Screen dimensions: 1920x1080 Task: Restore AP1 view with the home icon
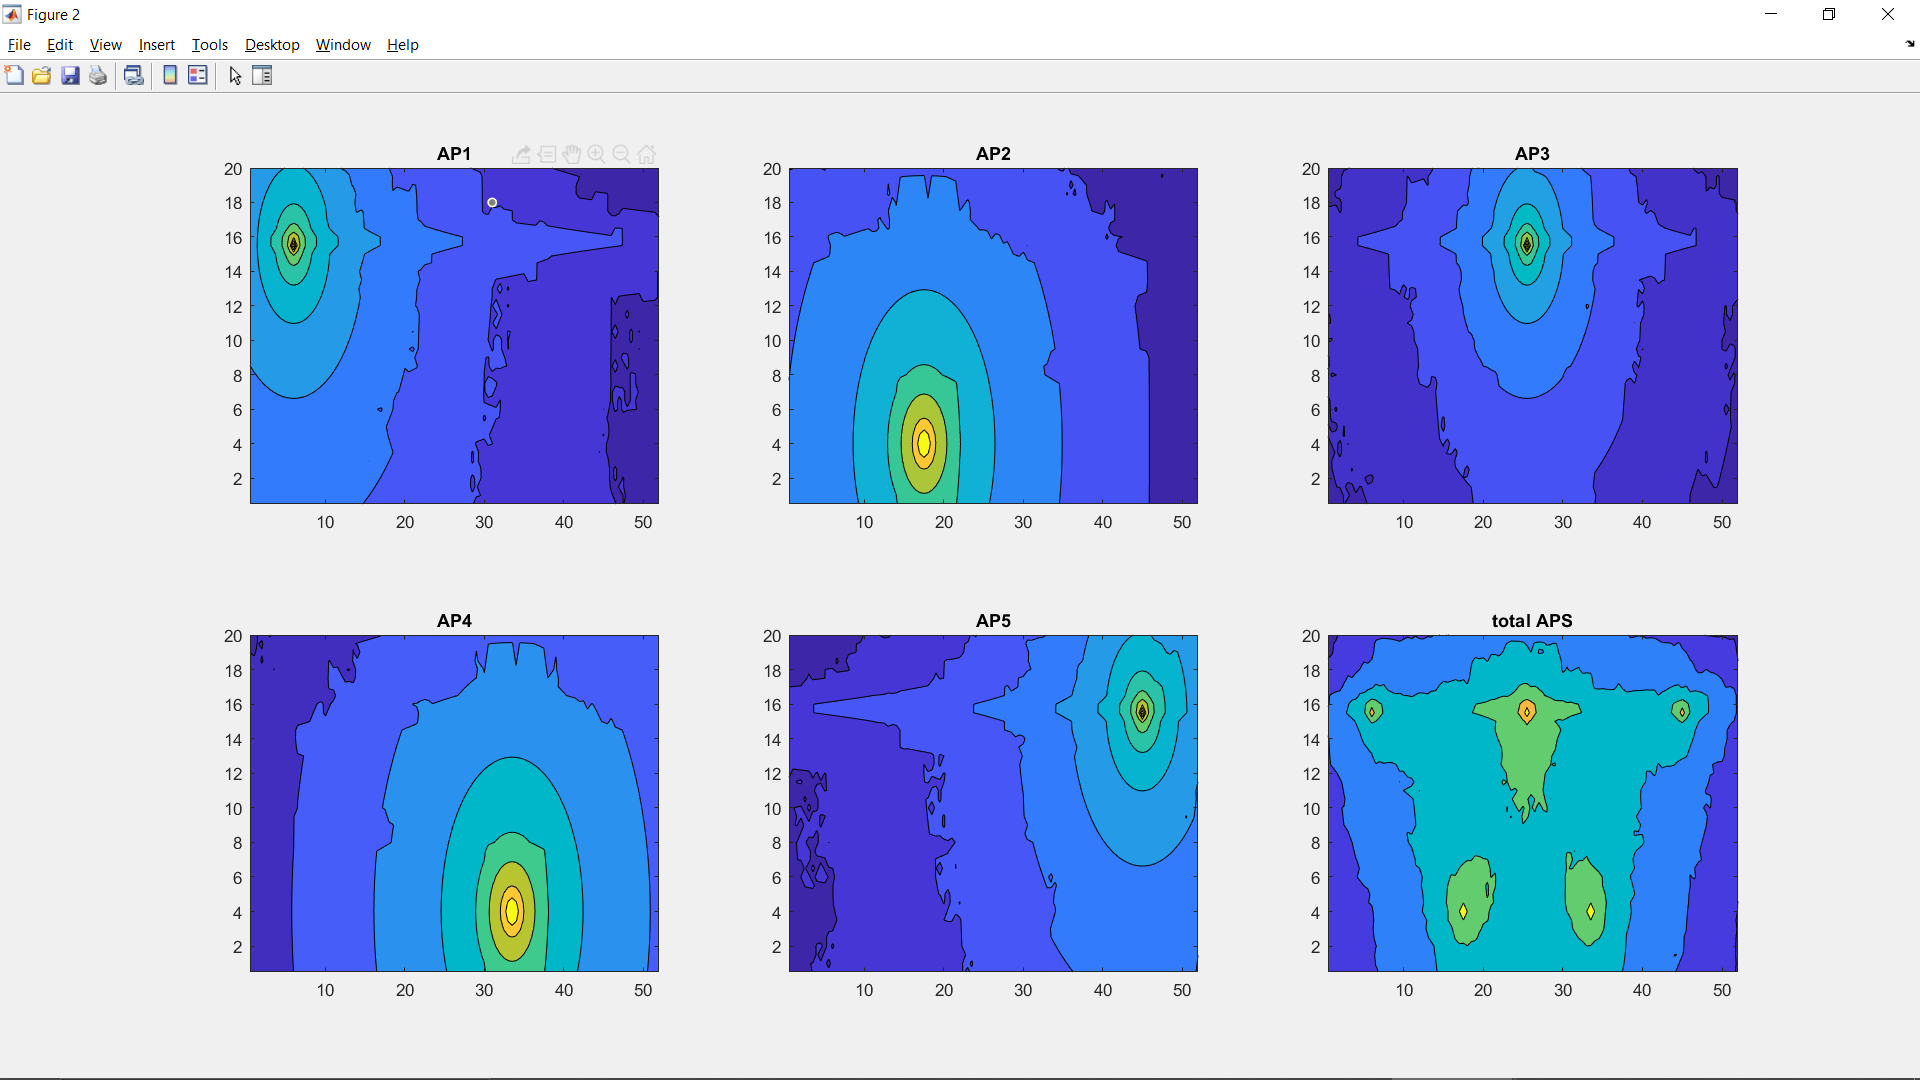646,154
